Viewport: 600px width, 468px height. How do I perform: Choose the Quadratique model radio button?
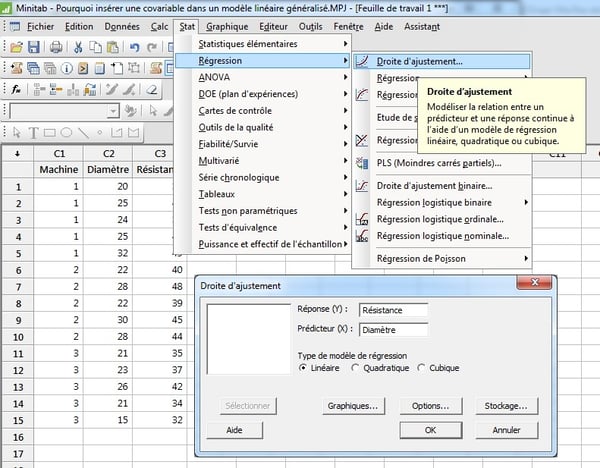pyautogui.click(x=353, y=367)
